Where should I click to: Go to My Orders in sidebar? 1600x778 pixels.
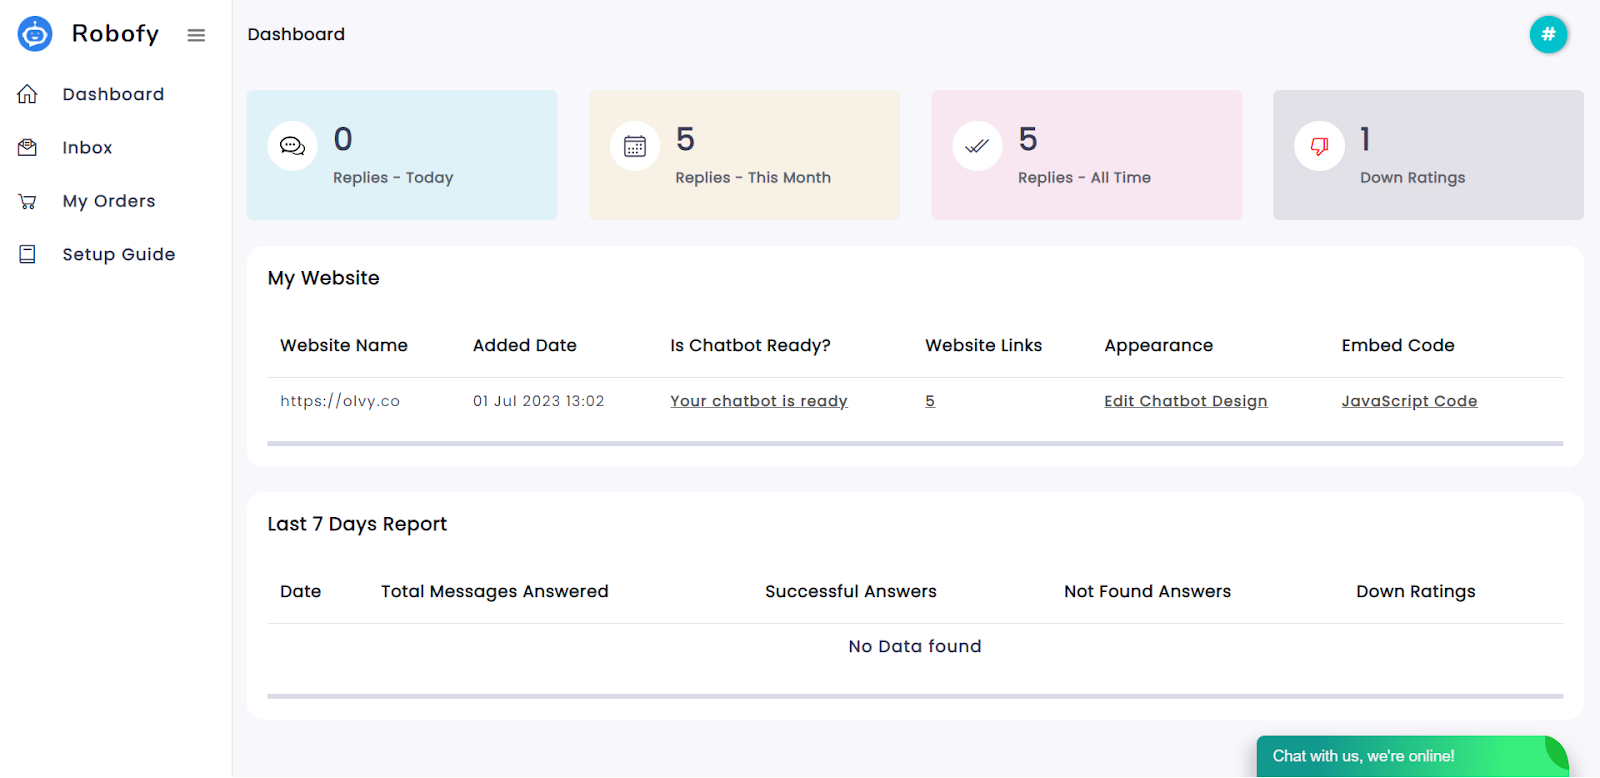click(109, 201)
